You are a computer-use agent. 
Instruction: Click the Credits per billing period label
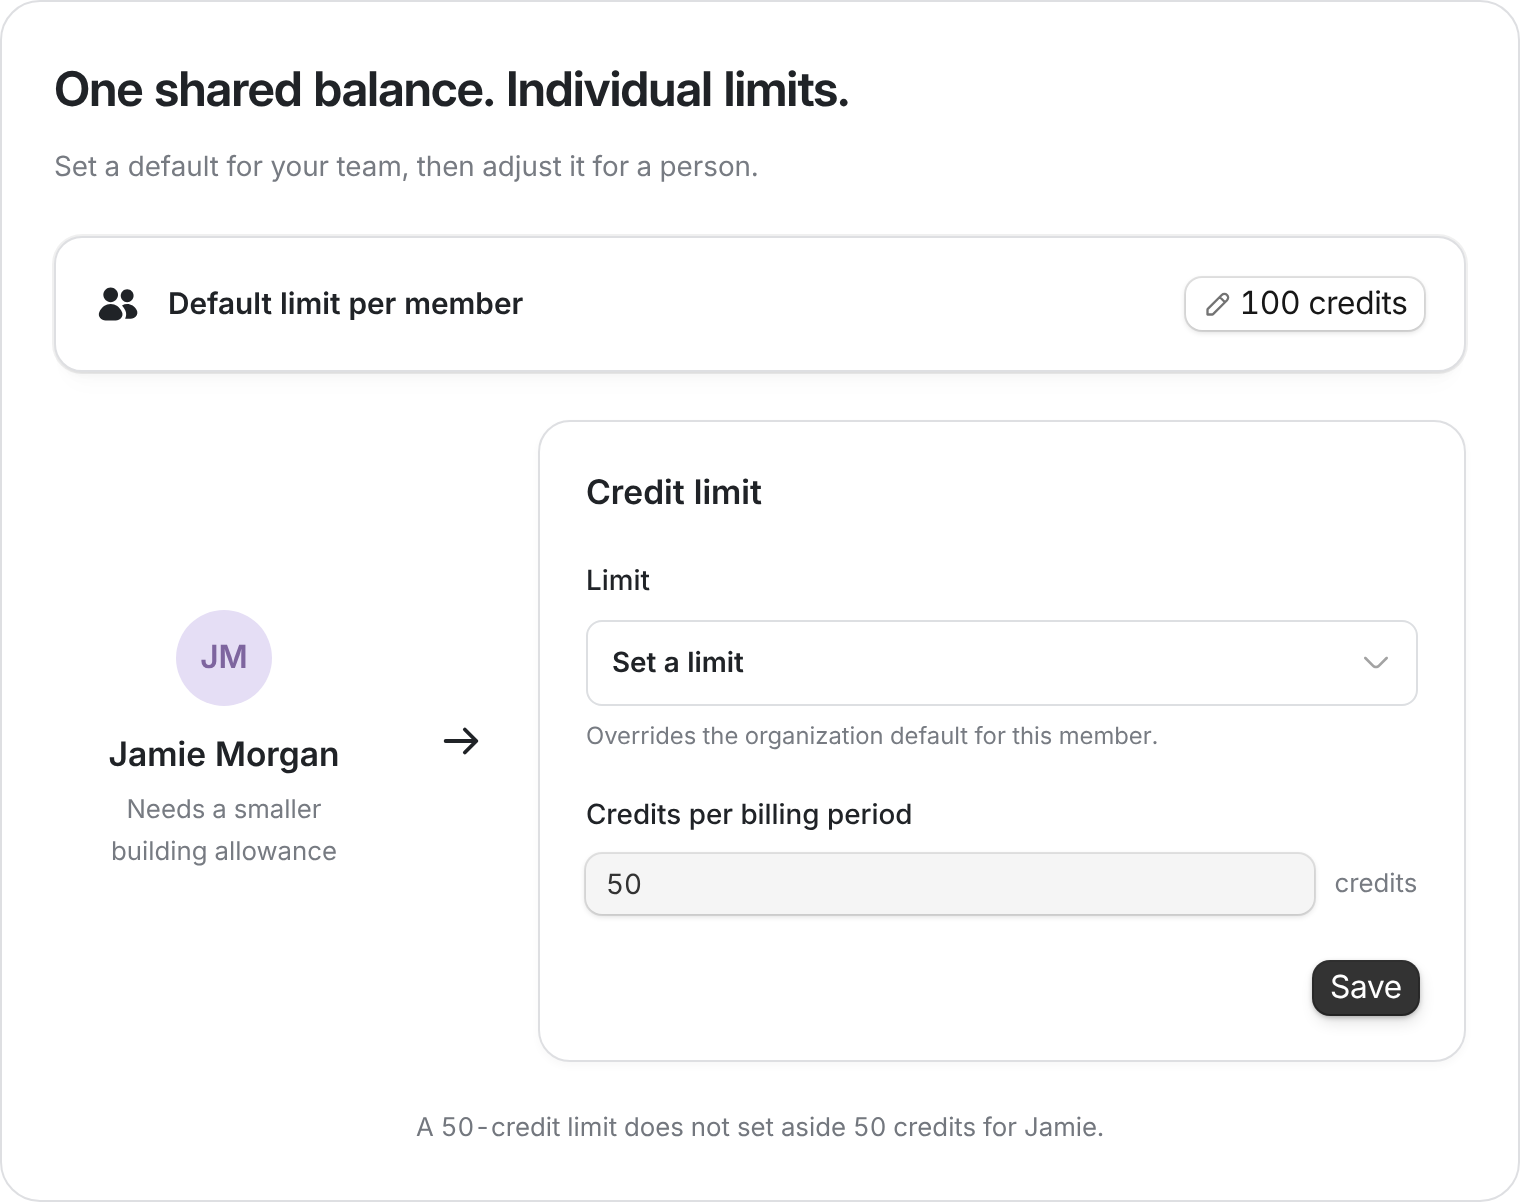pyautogui.click(x=749, y=814)
